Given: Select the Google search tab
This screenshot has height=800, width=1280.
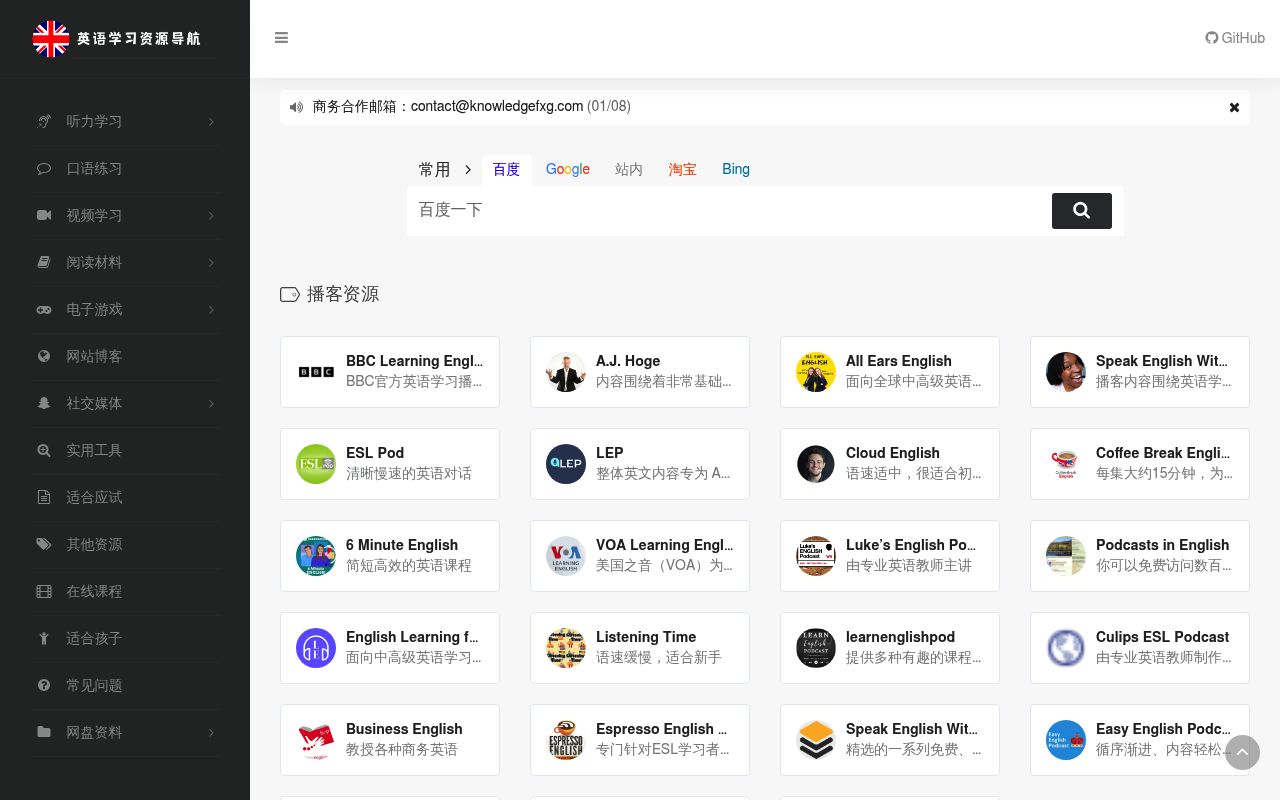Looking at the screenshot, I should click(x=568, y=170).
